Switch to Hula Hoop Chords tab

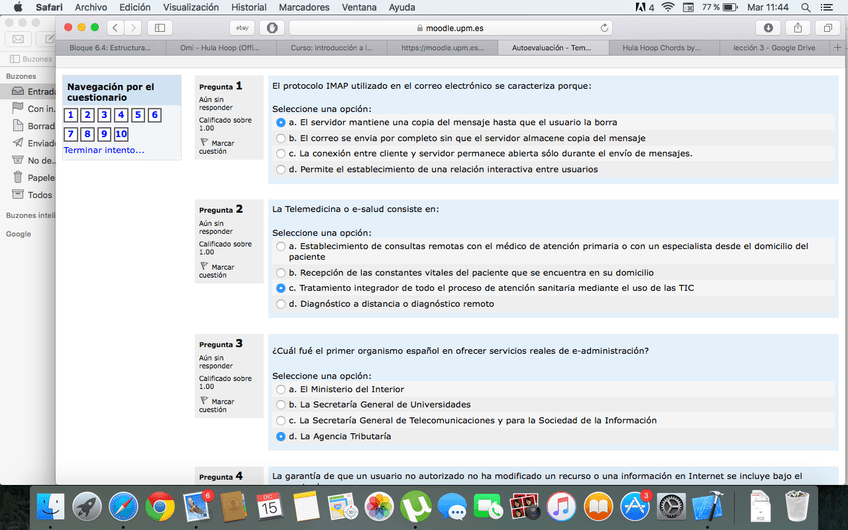(x=661, y=48)
